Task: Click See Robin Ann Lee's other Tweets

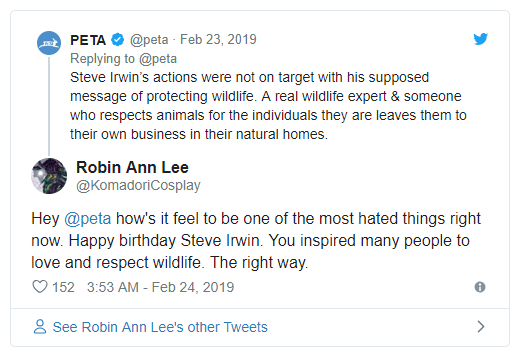Action: [160, 327]
